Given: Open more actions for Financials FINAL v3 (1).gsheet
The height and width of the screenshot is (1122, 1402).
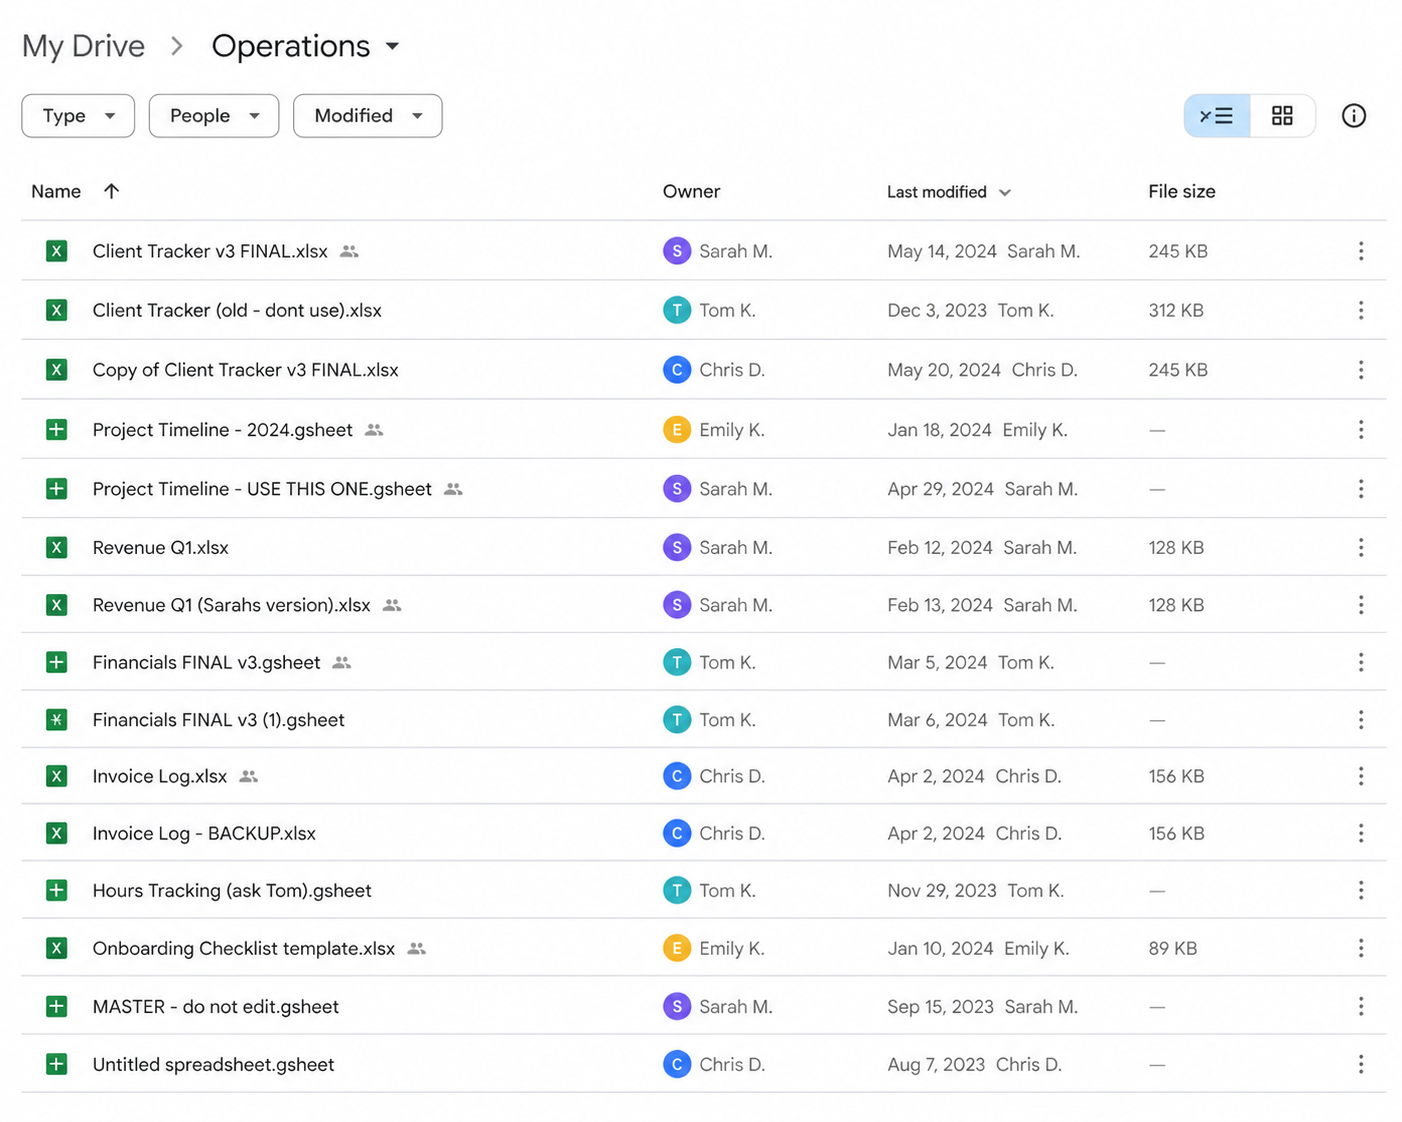Looking at the screenshot, I should click(x=1360, y=720).
